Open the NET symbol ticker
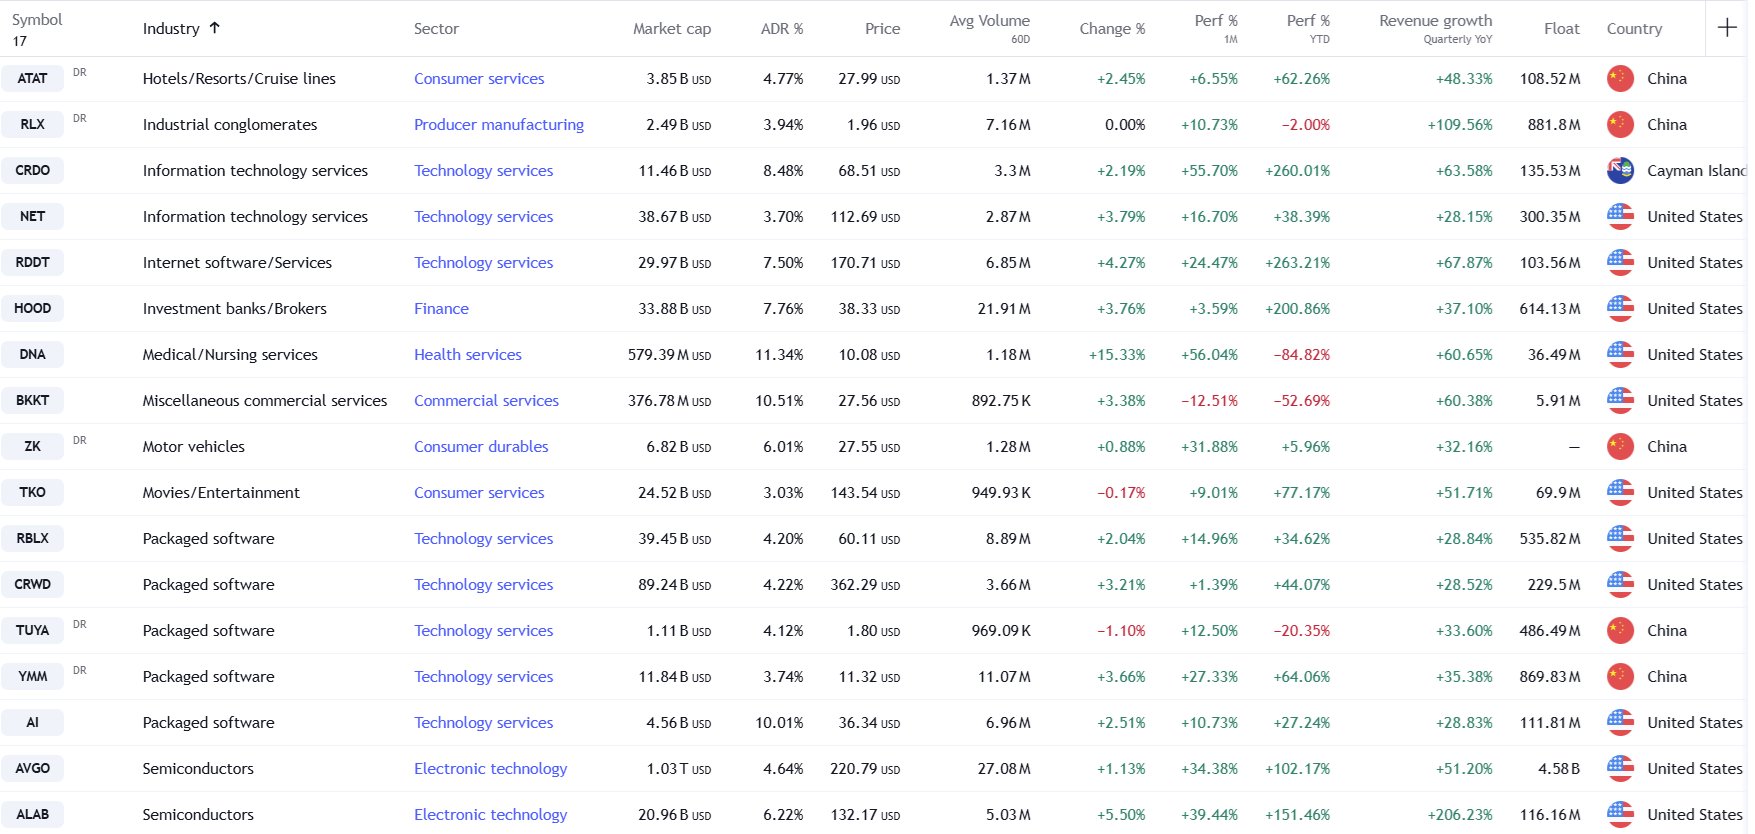The width and height of the screenshot is (1755, 834). [32, 217]
